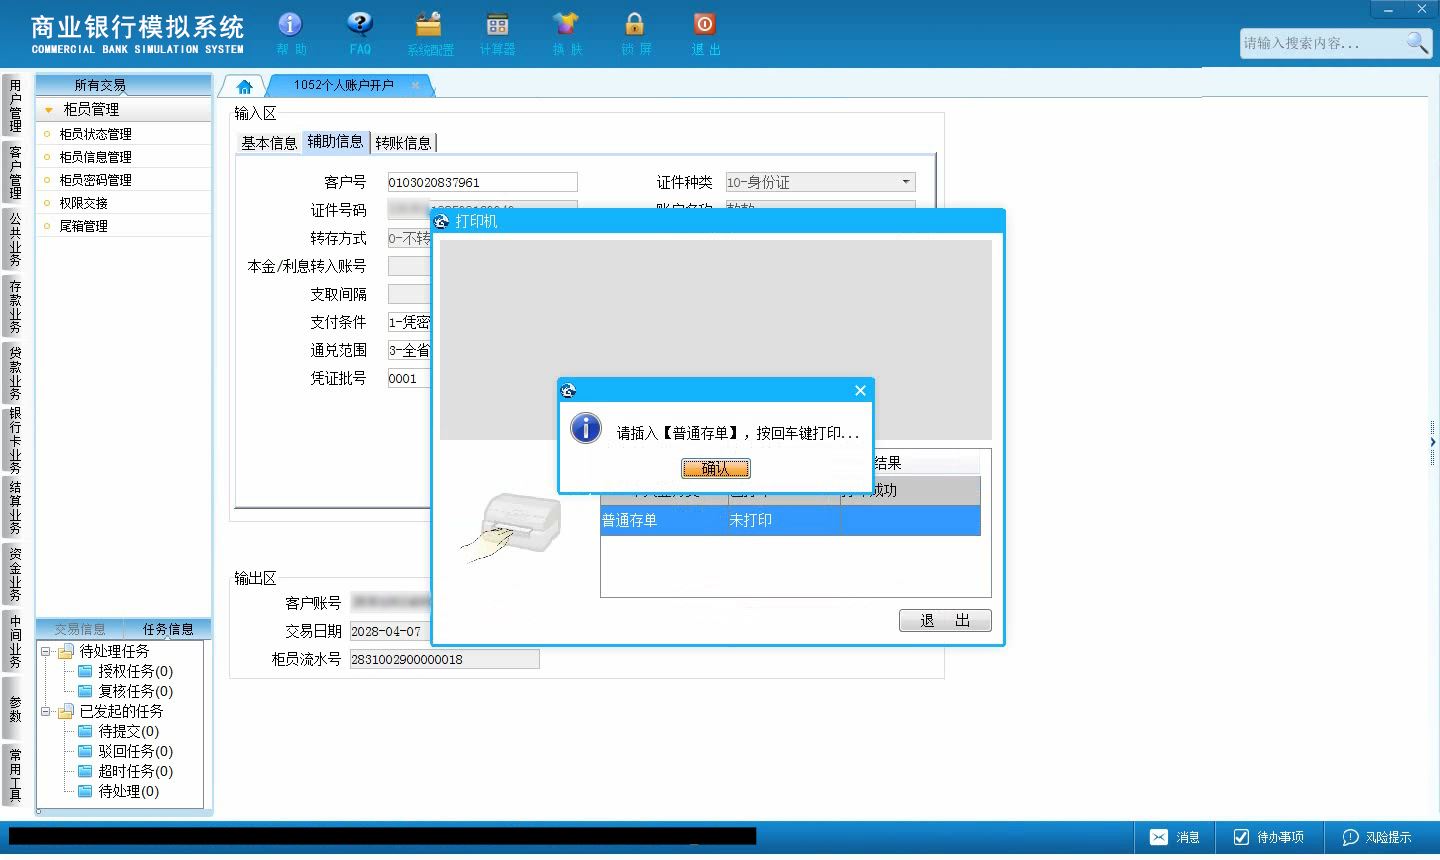Select 授权任务(0) in task tree
The width and height of the screenshot is (1440, 860).
pyautogui.click(x=135, y=672)
